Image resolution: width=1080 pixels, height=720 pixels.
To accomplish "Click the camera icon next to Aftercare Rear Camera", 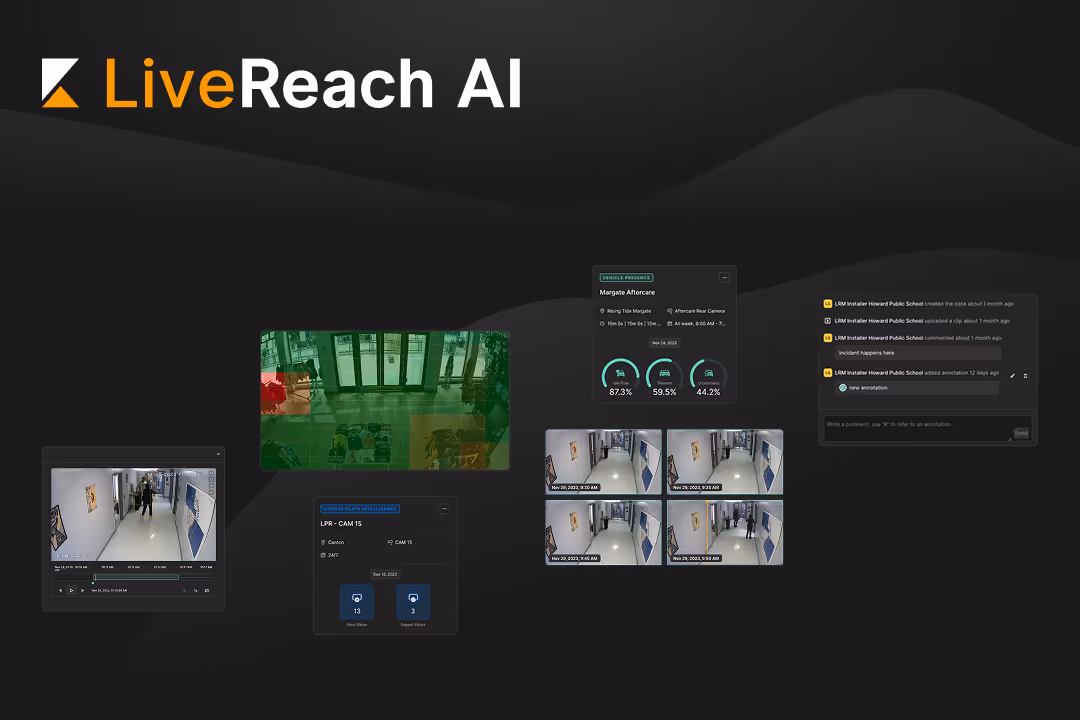I will point(670,311).
